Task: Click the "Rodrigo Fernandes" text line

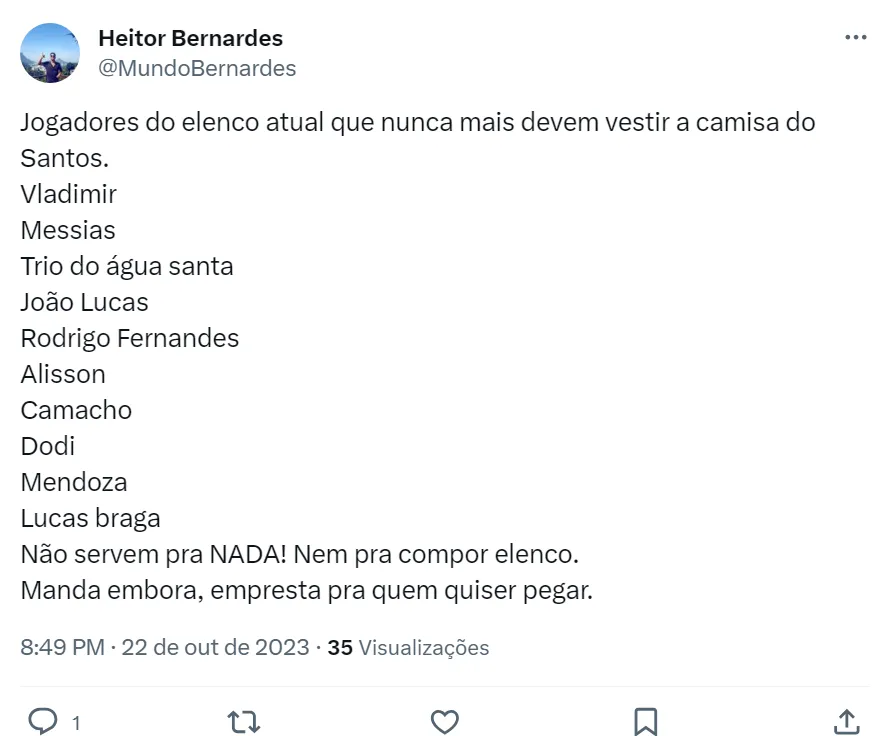Action: tap(130, 338)
